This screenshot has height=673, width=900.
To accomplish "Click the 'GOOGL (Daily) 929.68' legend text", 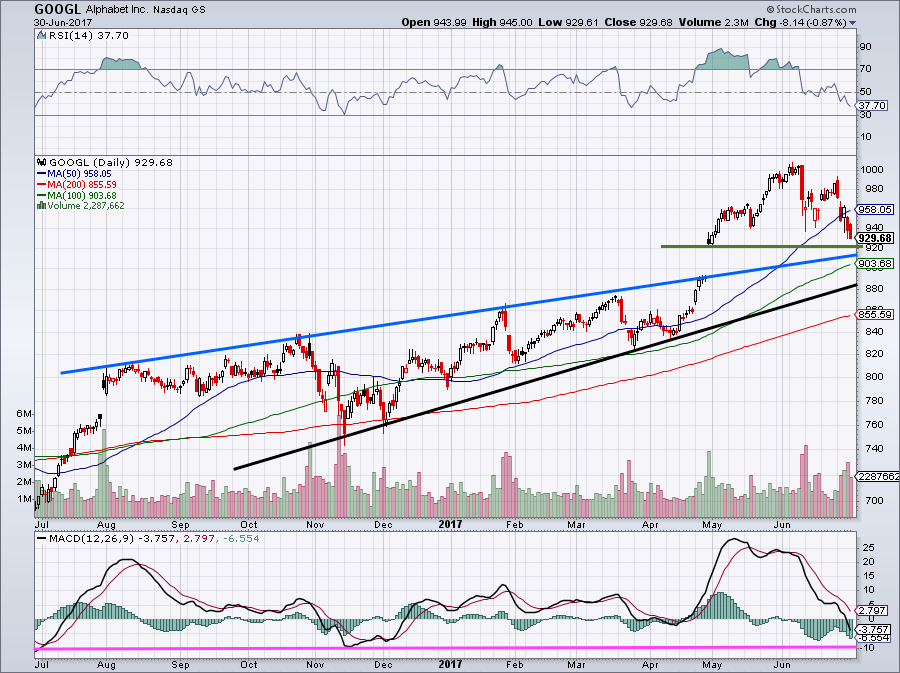I will [111, 162].
